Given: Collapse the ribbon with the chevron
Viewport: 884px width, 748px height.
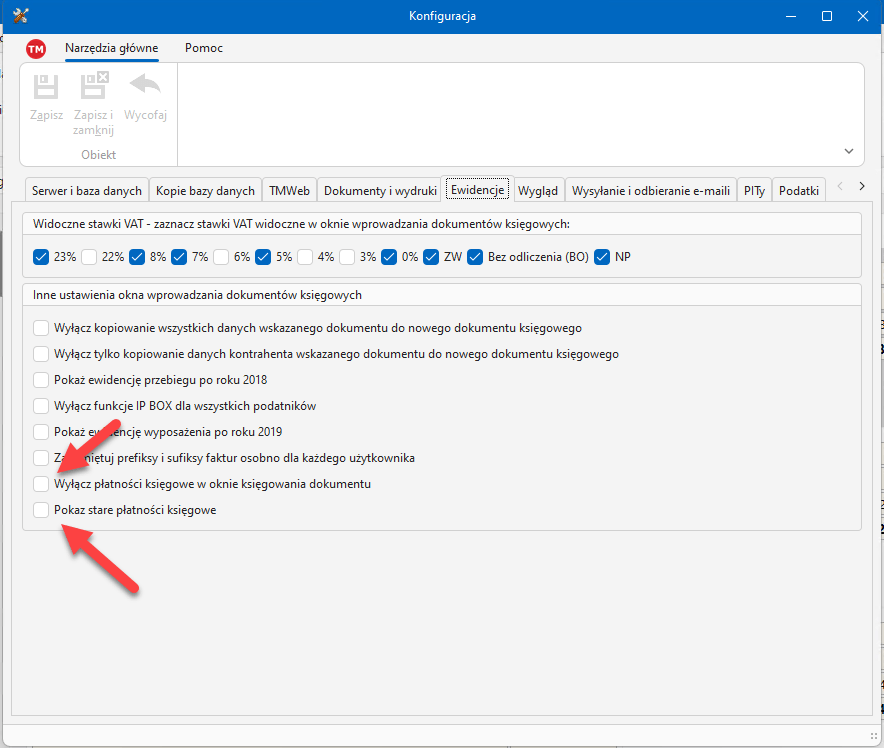Looking at the screenshot, I should pyautogui.click(x=849, y=151).
